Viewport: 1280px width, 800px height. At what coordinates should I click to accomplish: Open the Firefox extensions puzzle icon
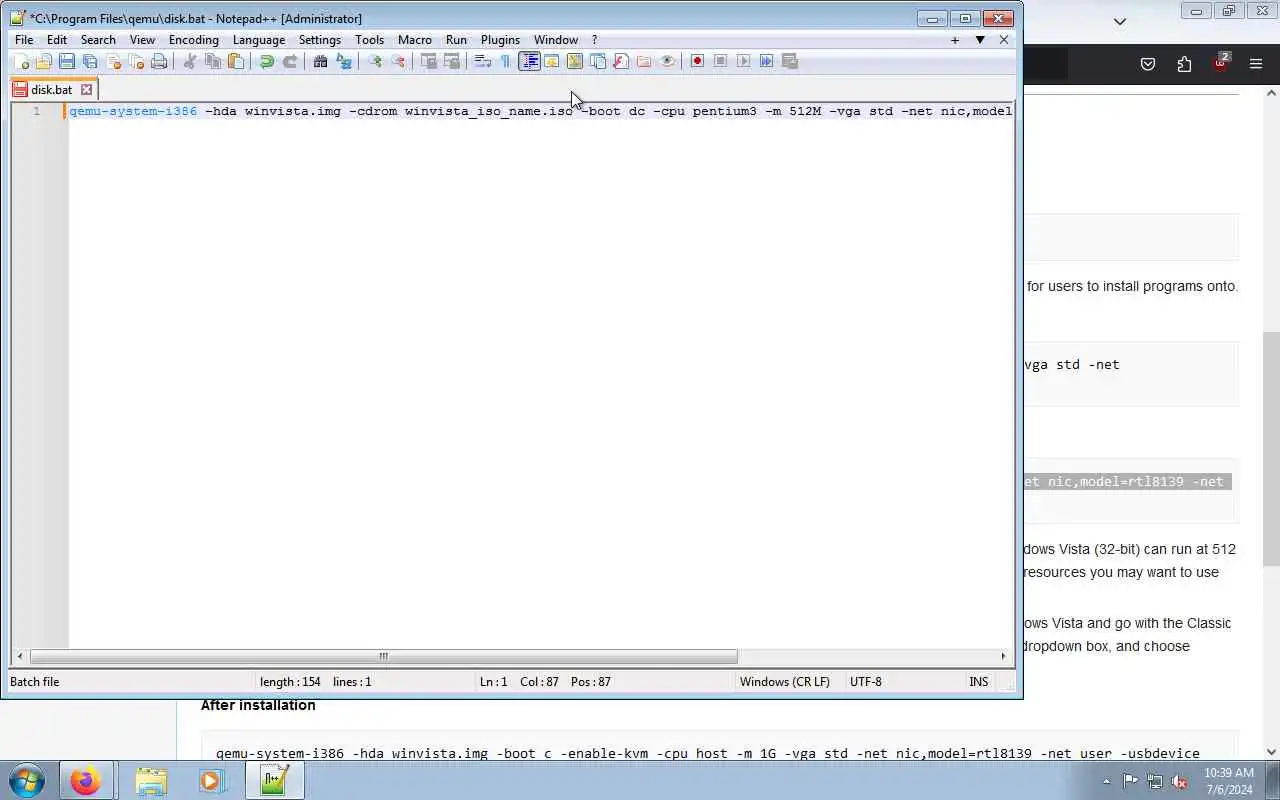point(1184,64)
